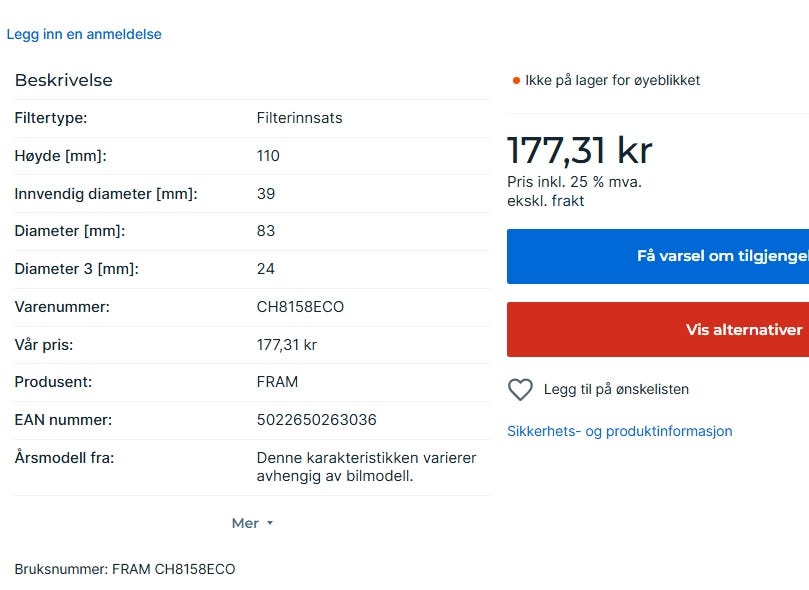
Task: Click the large 177,31 kr price
Action: click(x=579, y=150)
